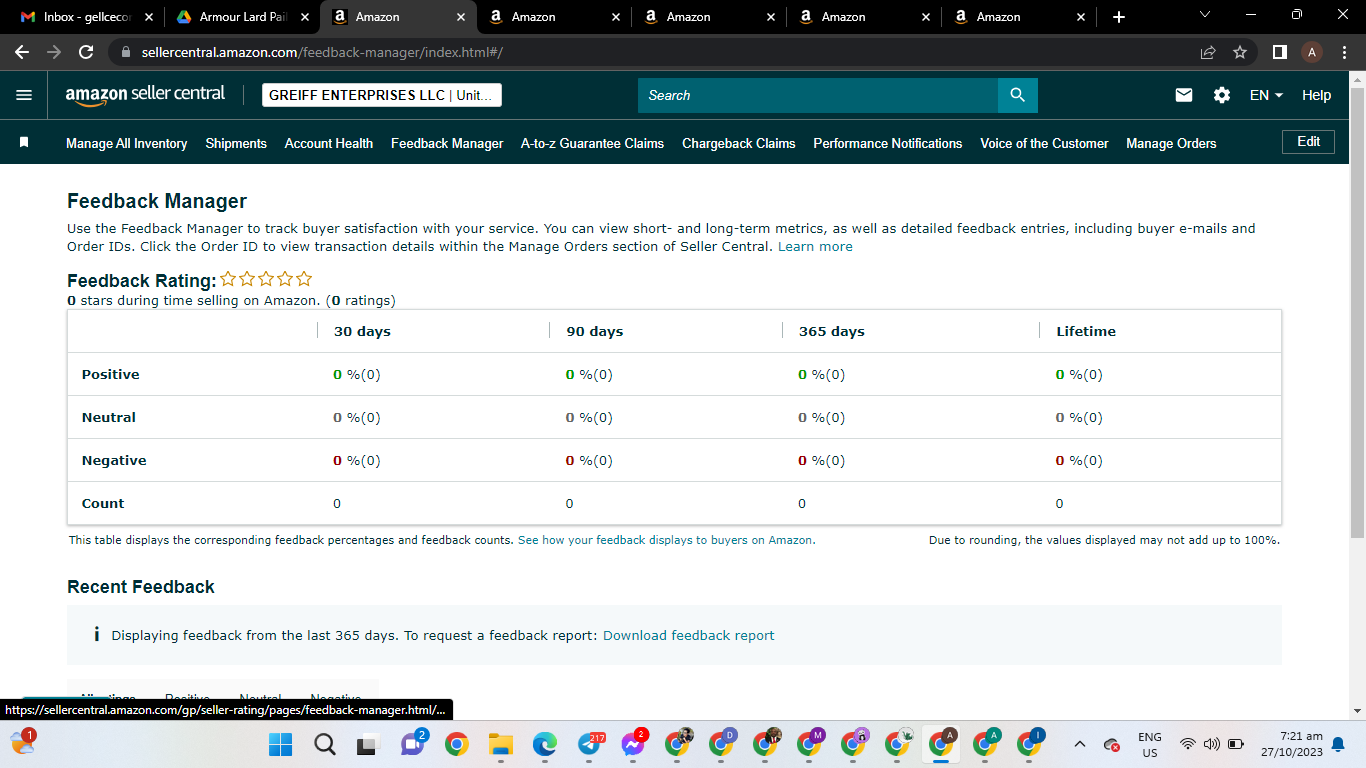This screenshot has width=1366, height=768.
Task: Open the Windows Start menu
Action: [x=281, y=744]
